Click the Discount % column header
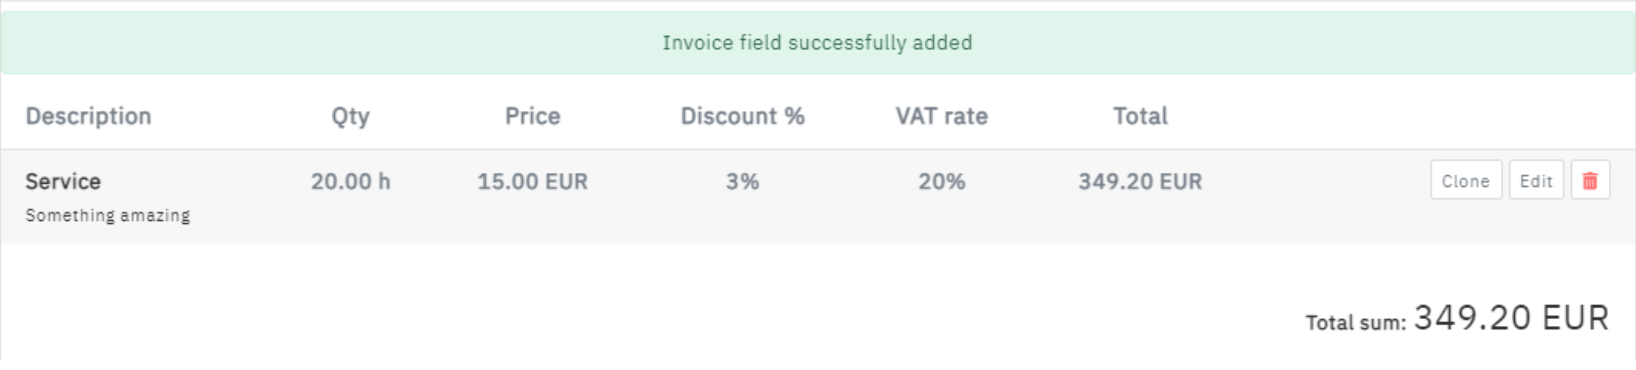 coord(743,116)
